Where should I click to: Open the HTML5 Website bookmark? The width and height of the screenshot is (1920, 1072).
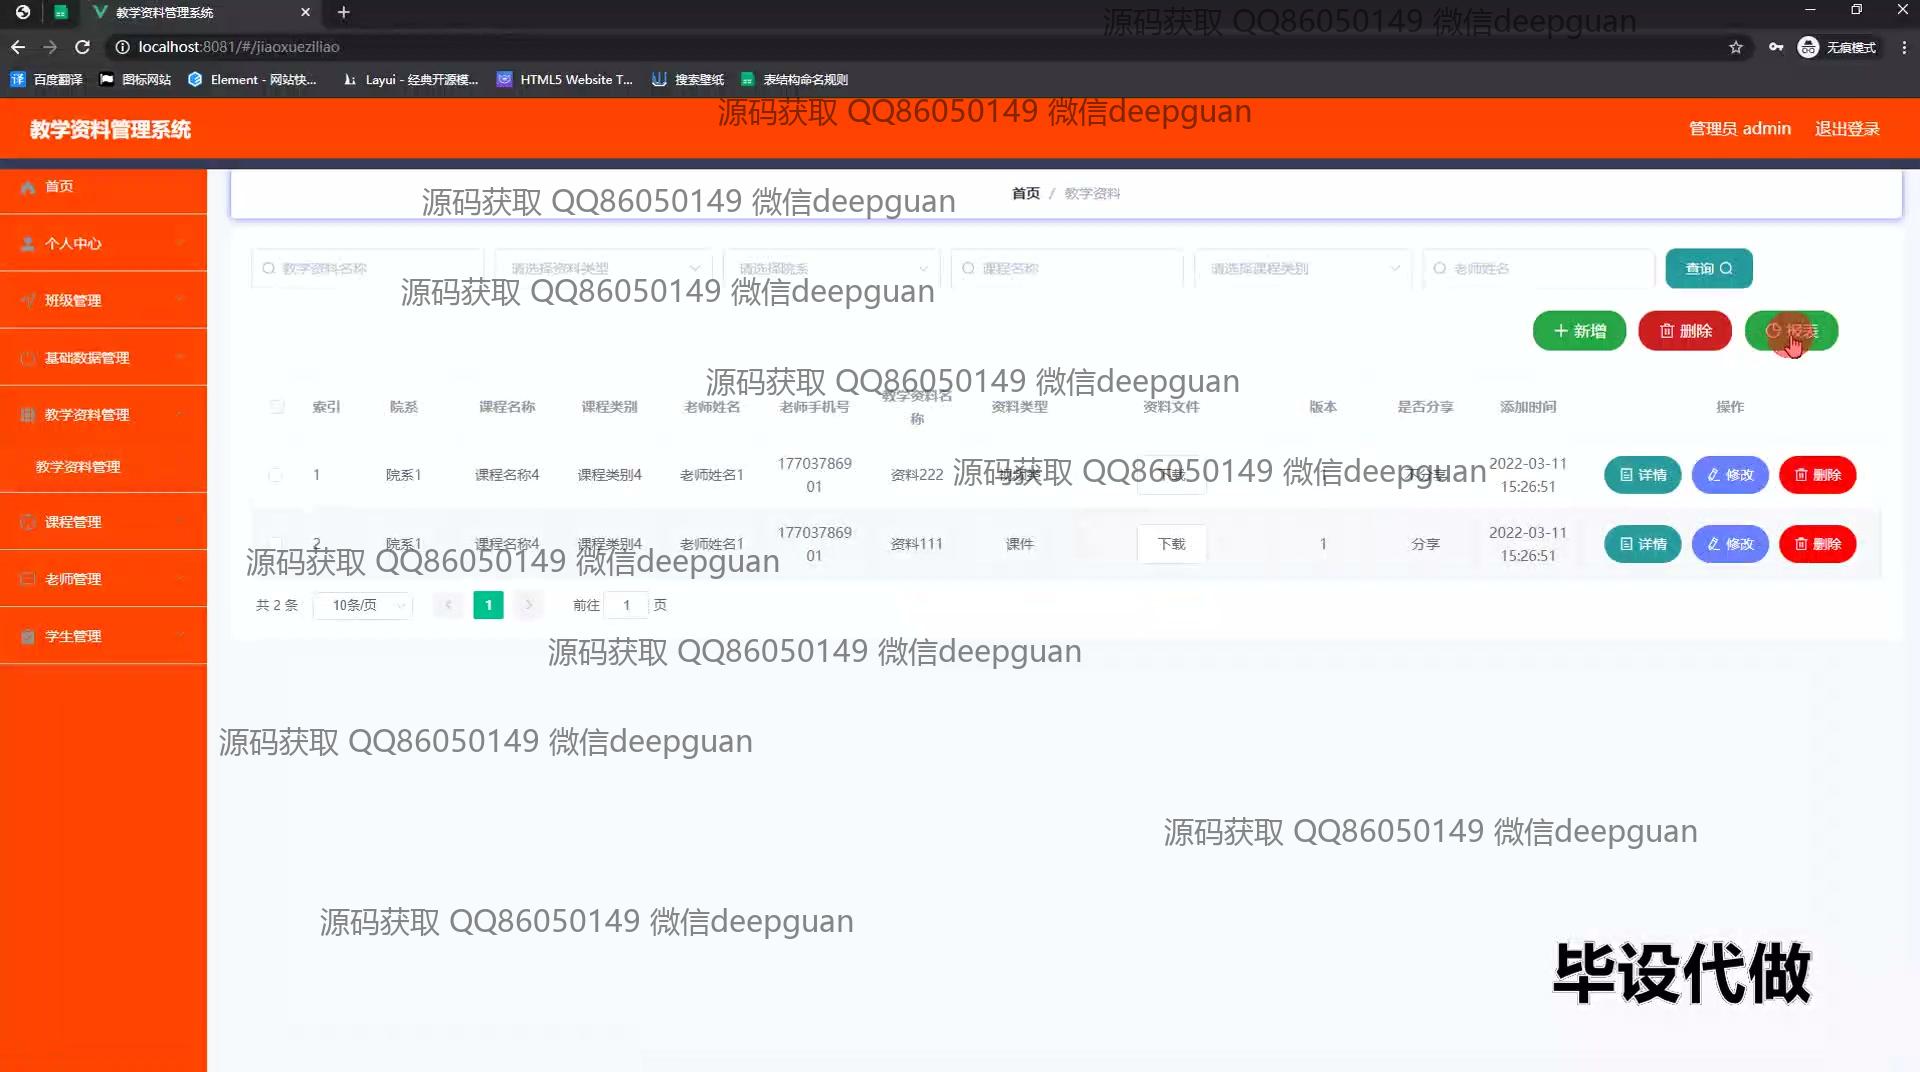pos(565,80)
